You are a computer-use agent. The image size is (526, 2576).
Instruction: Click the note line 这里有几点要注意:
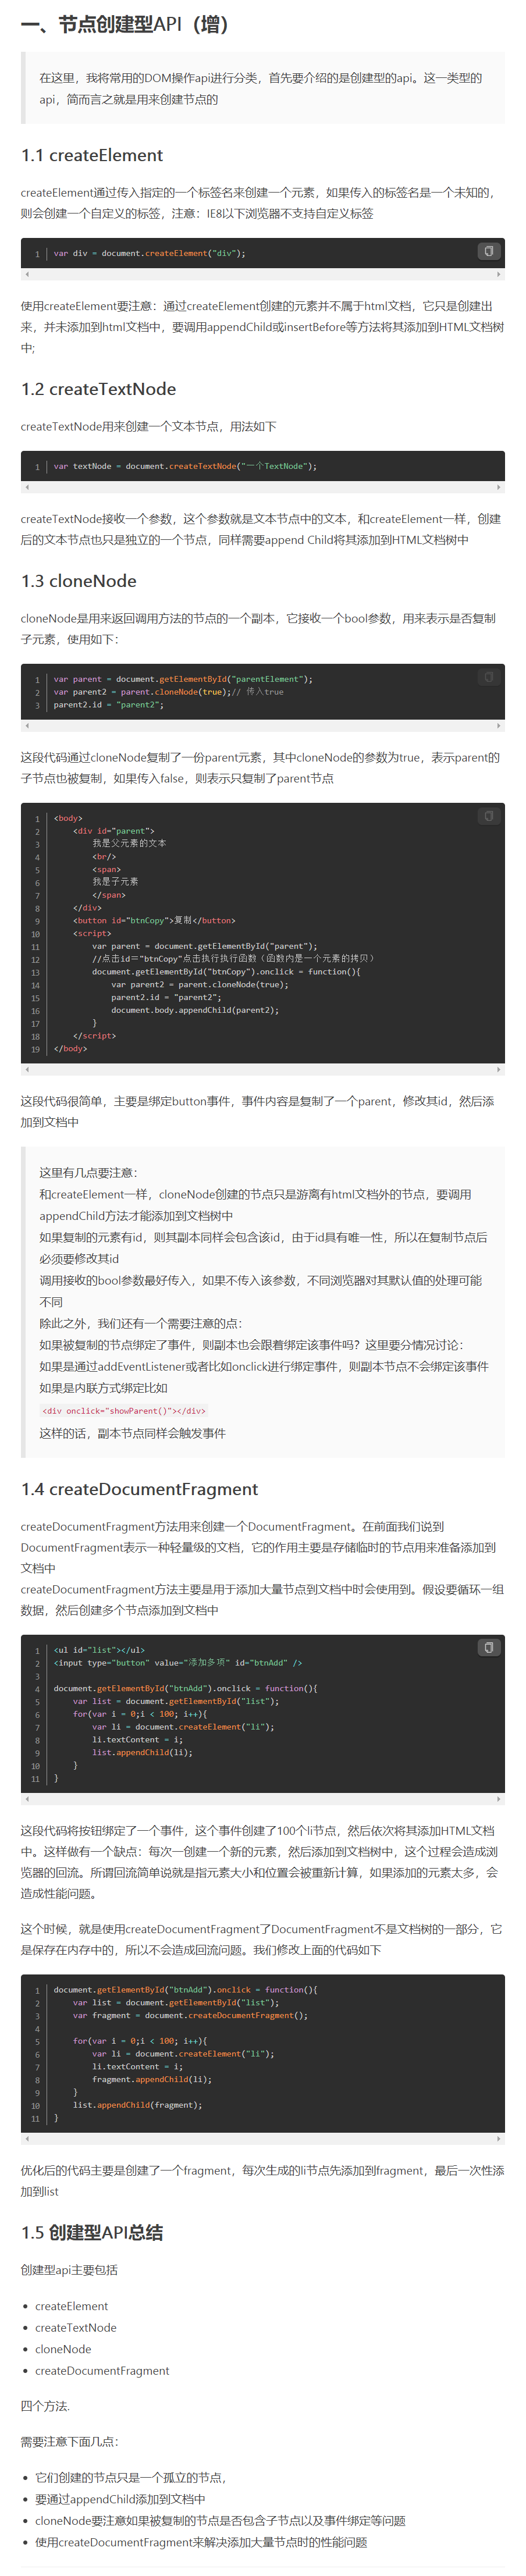click(x=88, y=1172)
